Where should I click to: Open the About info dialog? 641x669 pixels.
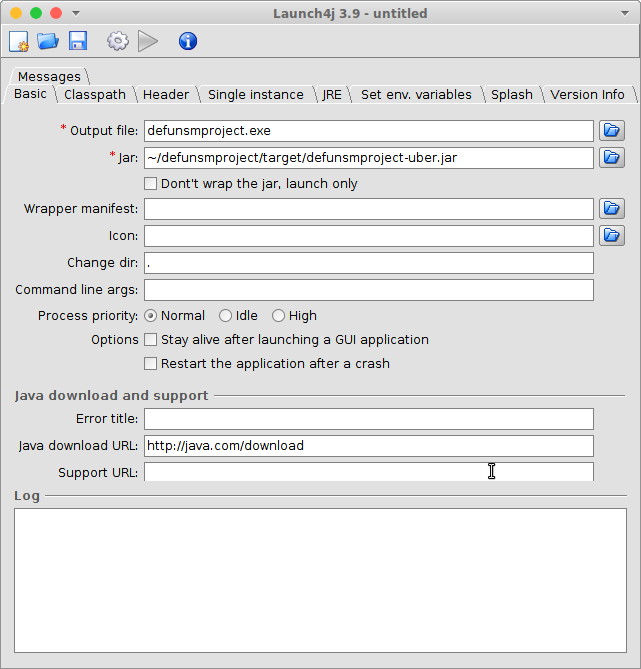point(188,41)
